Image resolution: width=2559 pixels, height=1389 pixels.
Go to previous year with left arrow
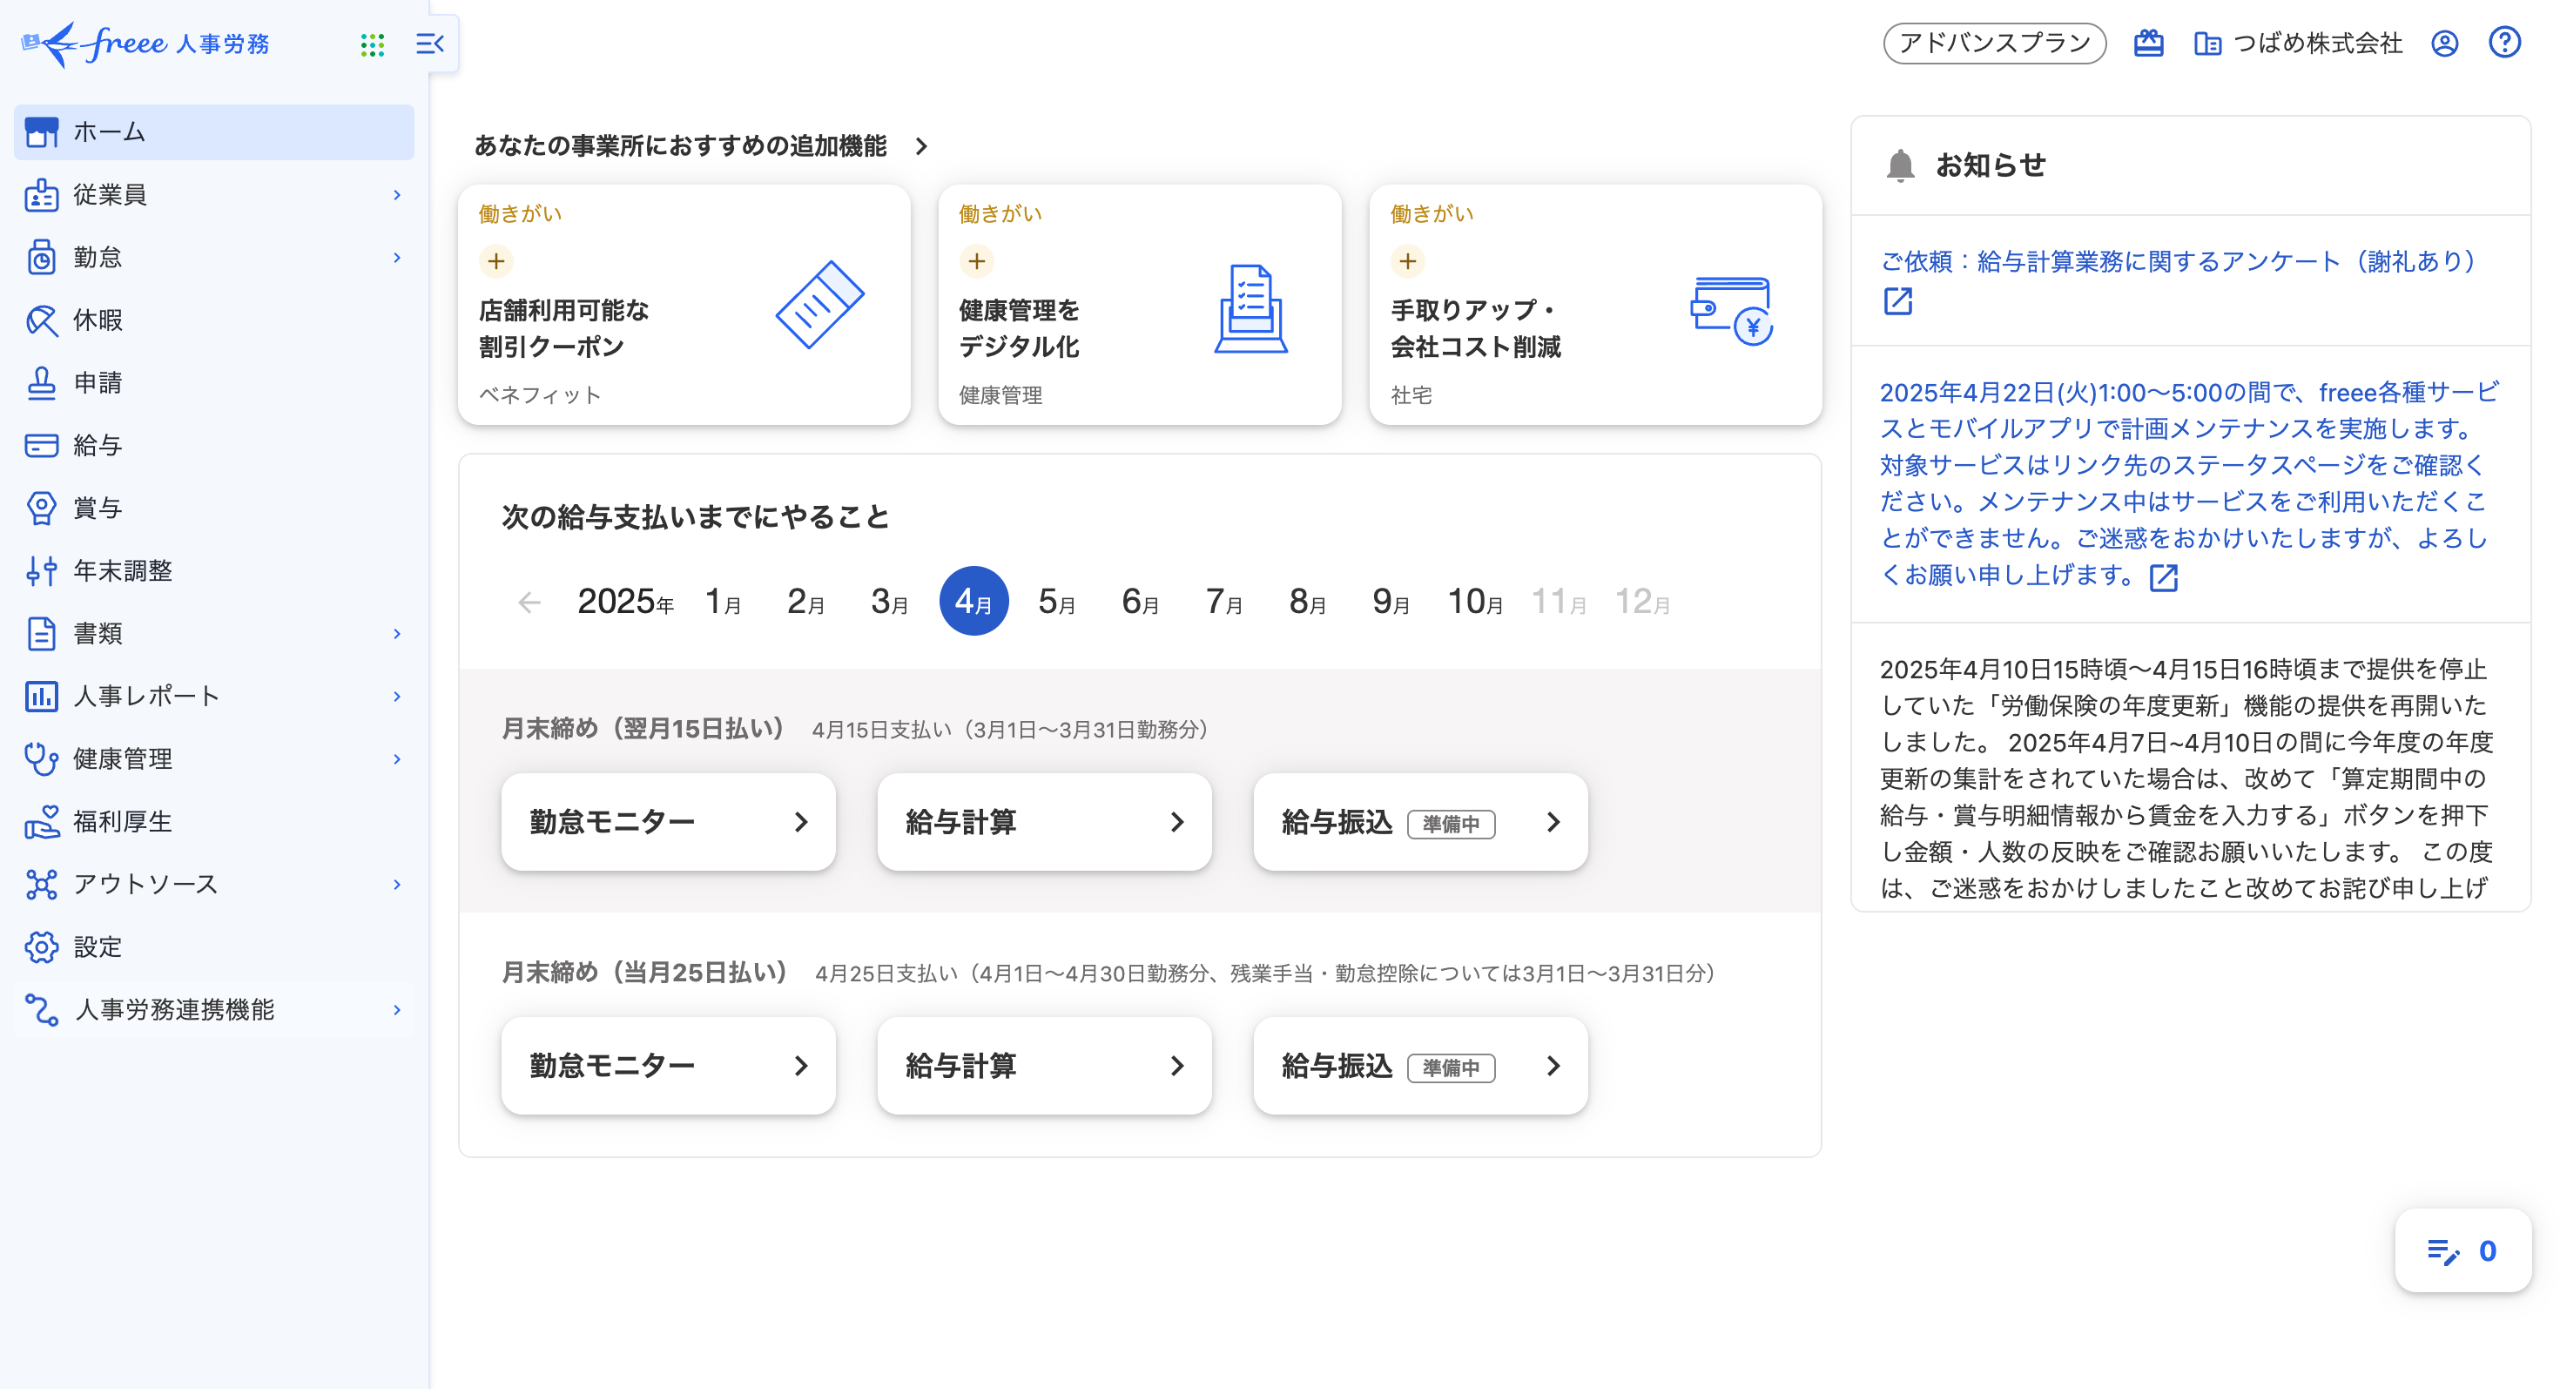click(x=529, y=602)
